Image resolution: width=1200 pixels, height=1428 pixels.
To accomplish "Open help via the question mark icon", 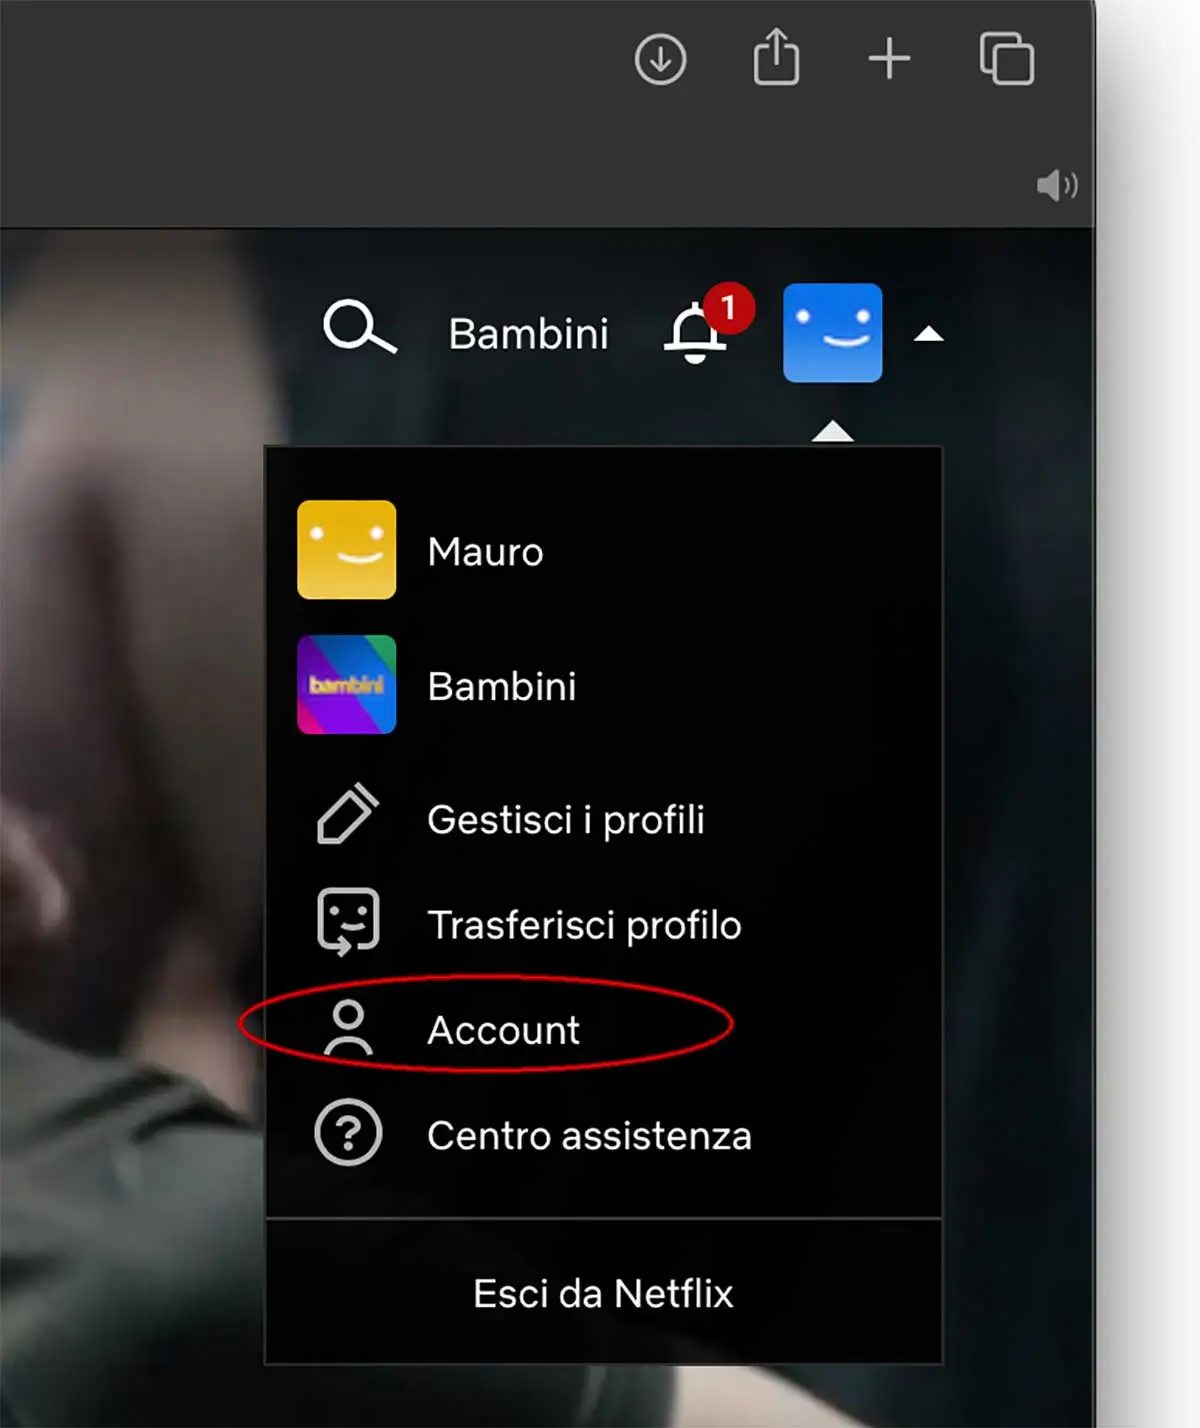I will [346, 1134].
